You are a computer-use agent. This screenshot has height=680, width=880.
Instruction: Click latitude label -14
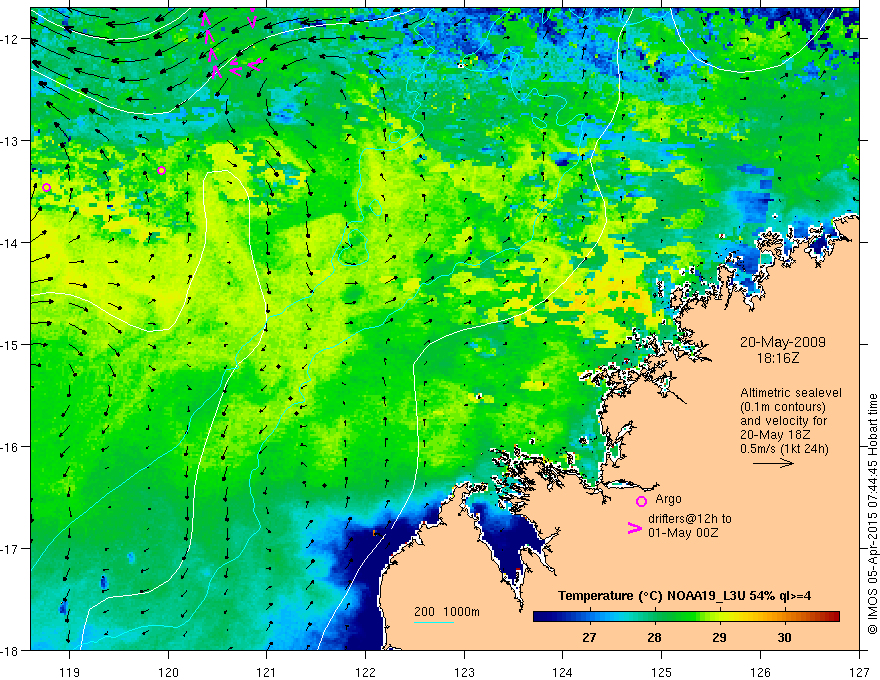click(11, 243)
